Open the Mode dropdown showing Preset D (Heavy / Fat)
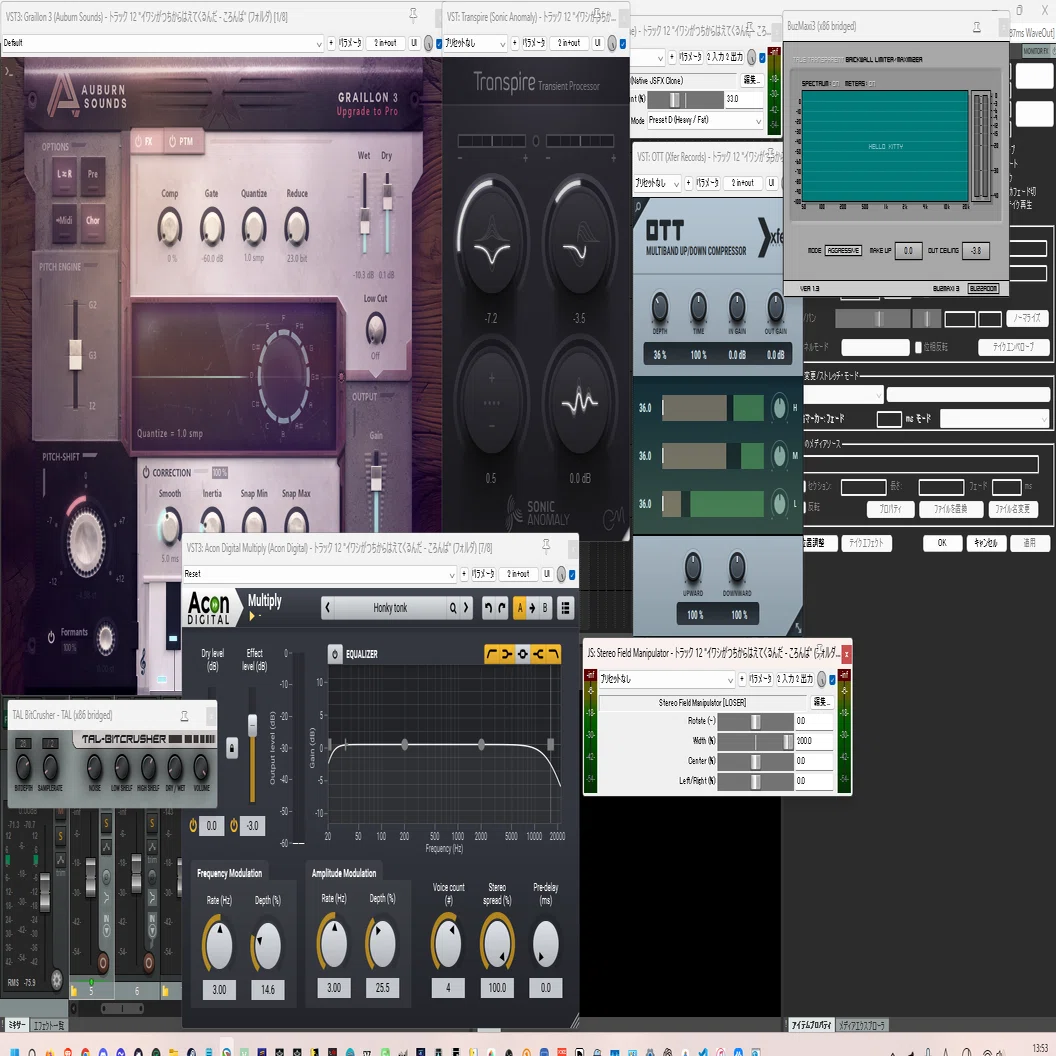The image size is (1056, 1056). coord(704,121)
